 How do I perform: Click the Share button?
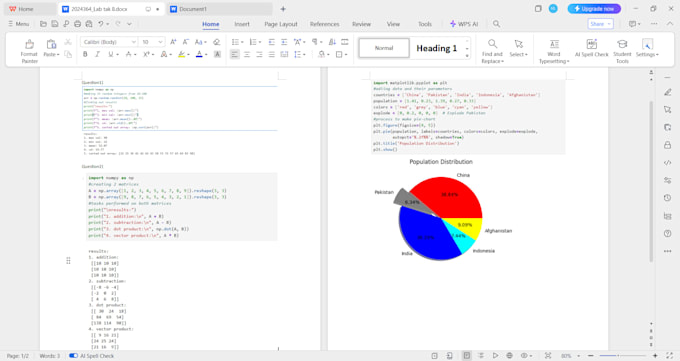click(601, 24)
